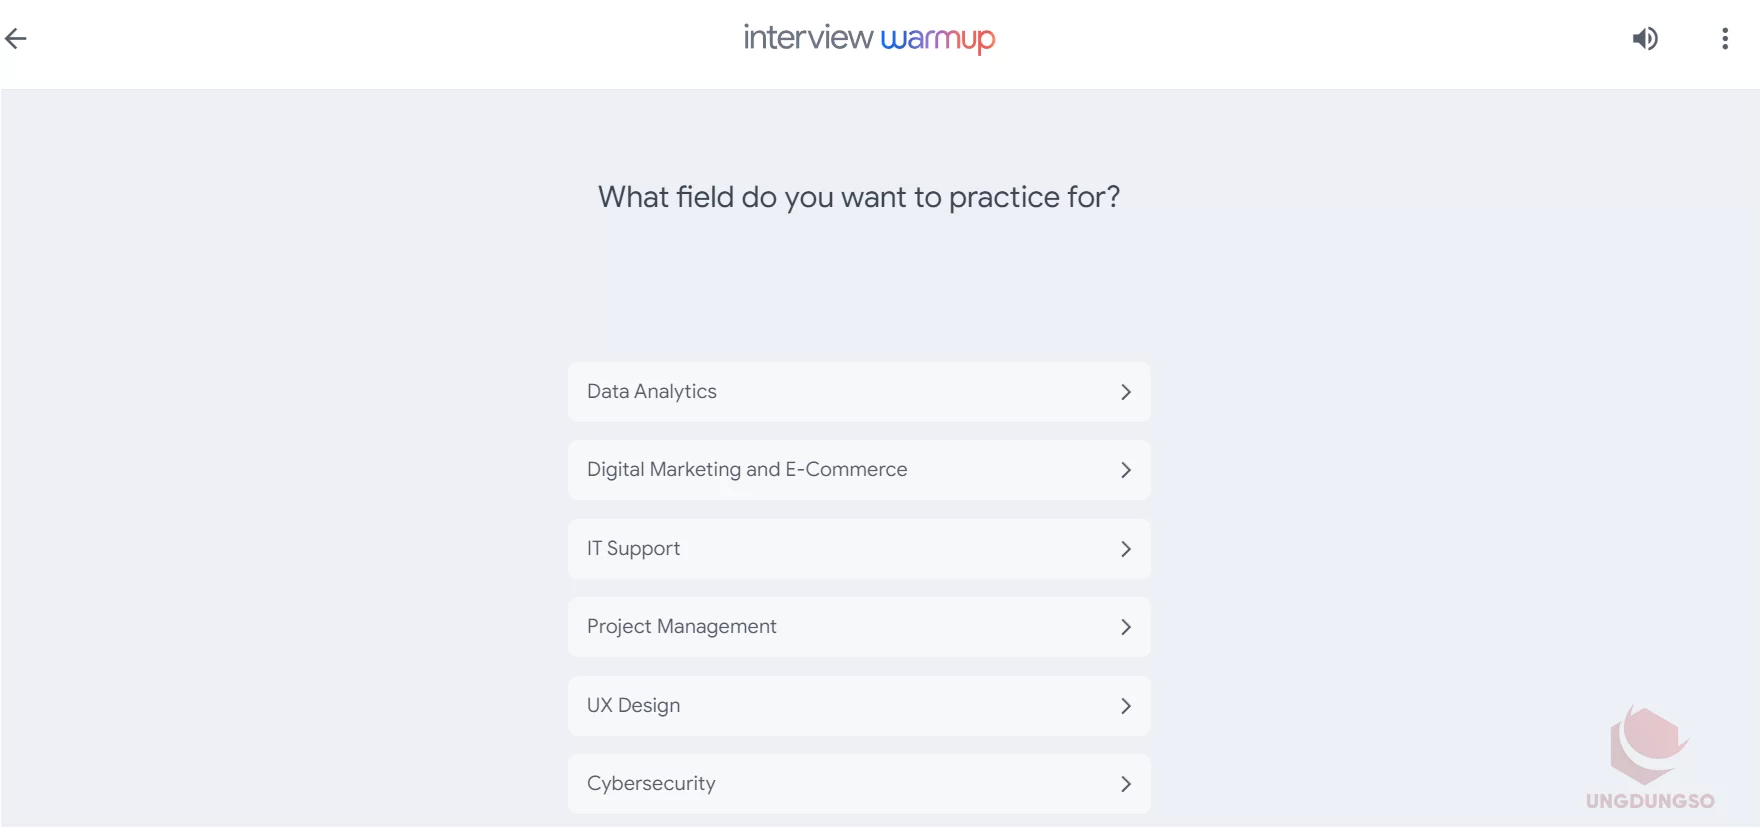Click the chevron beside Cybersecurity
The image size is (1761, 828).
(x=1125, y=784)
